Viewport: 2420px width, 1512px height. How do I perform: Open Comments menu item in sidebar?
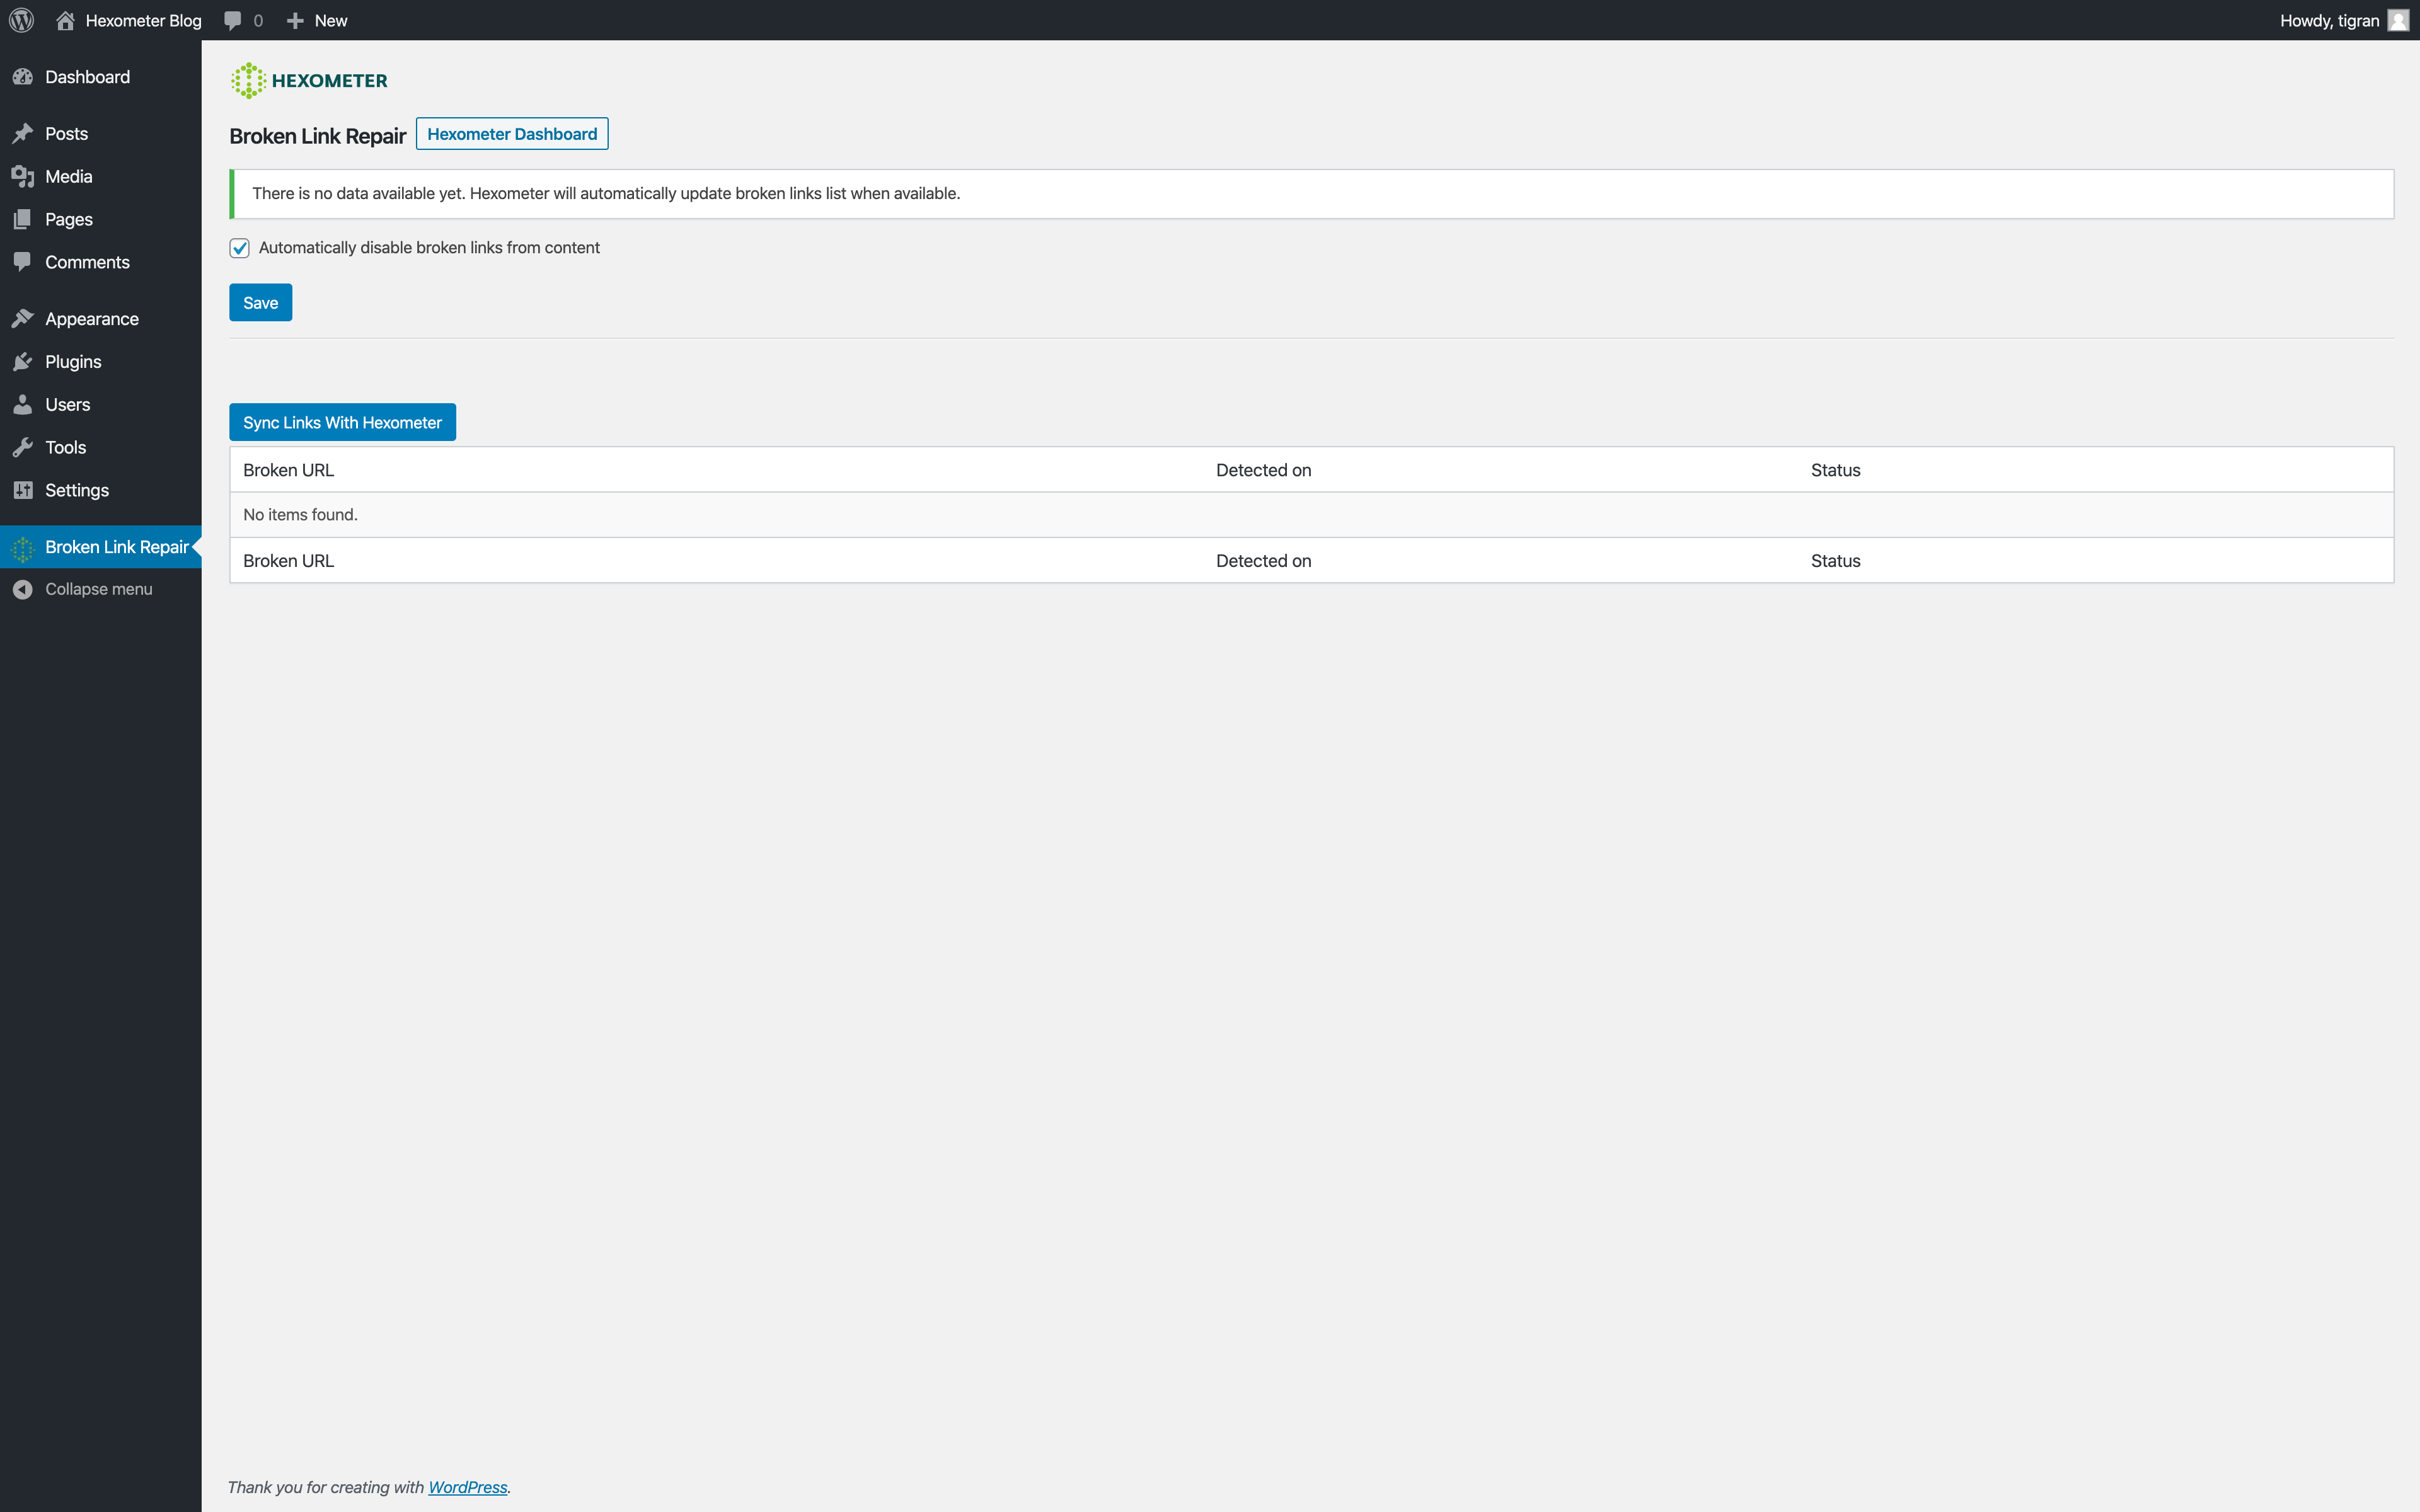tap(101, 262)
